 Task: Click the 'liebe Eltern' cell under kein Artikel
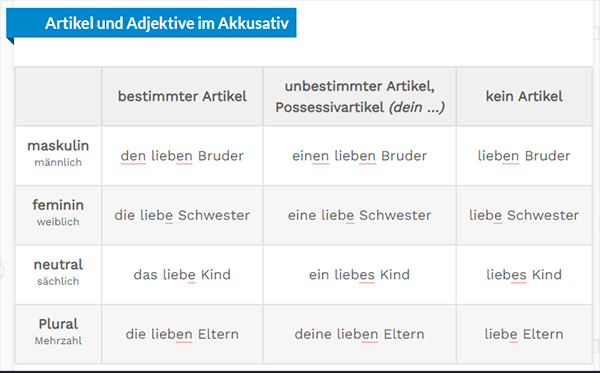(524, 334)
